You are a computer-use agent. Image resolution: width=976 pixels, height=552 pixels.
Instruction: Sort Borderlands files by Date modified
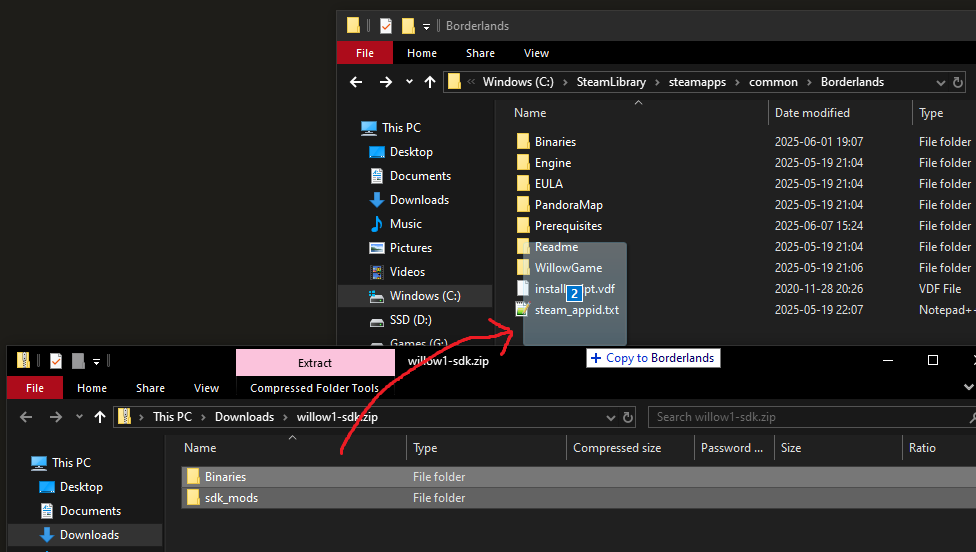tap(812, 113)
